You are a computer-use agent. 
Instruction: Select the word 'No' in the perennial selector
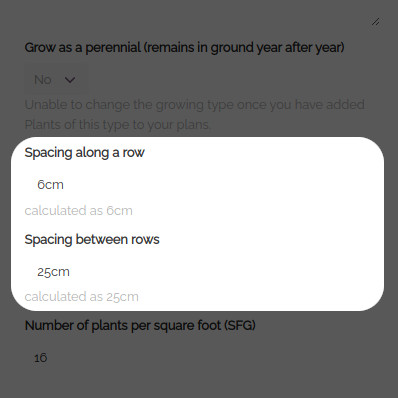[43, 80]
